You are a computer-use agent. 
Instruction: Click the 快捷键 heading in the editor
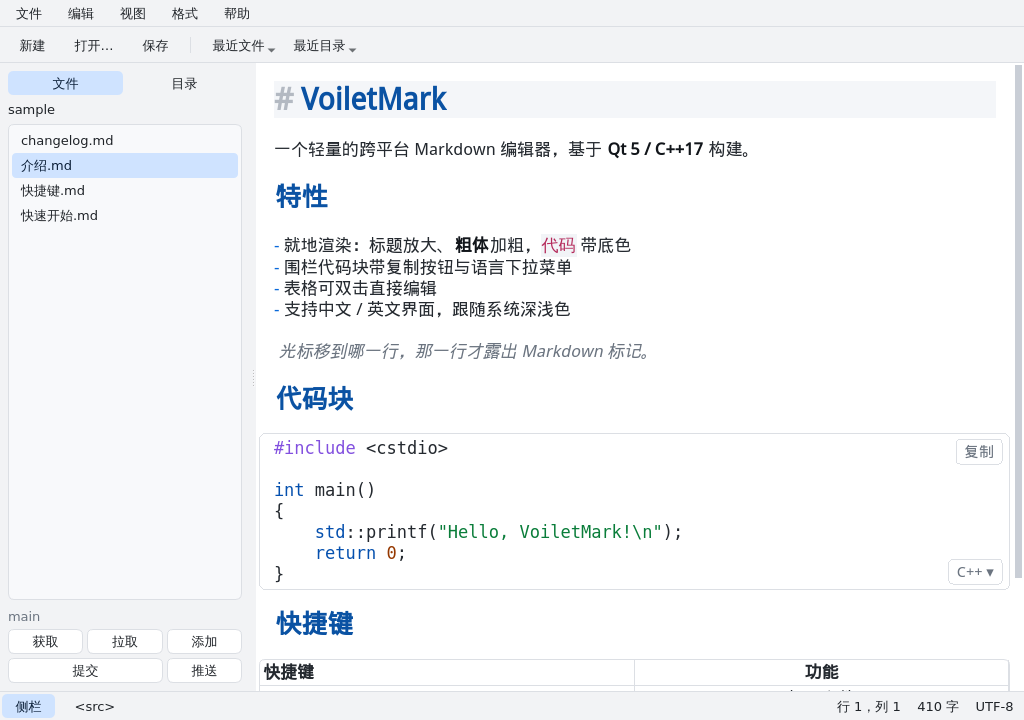pos(315,623)
